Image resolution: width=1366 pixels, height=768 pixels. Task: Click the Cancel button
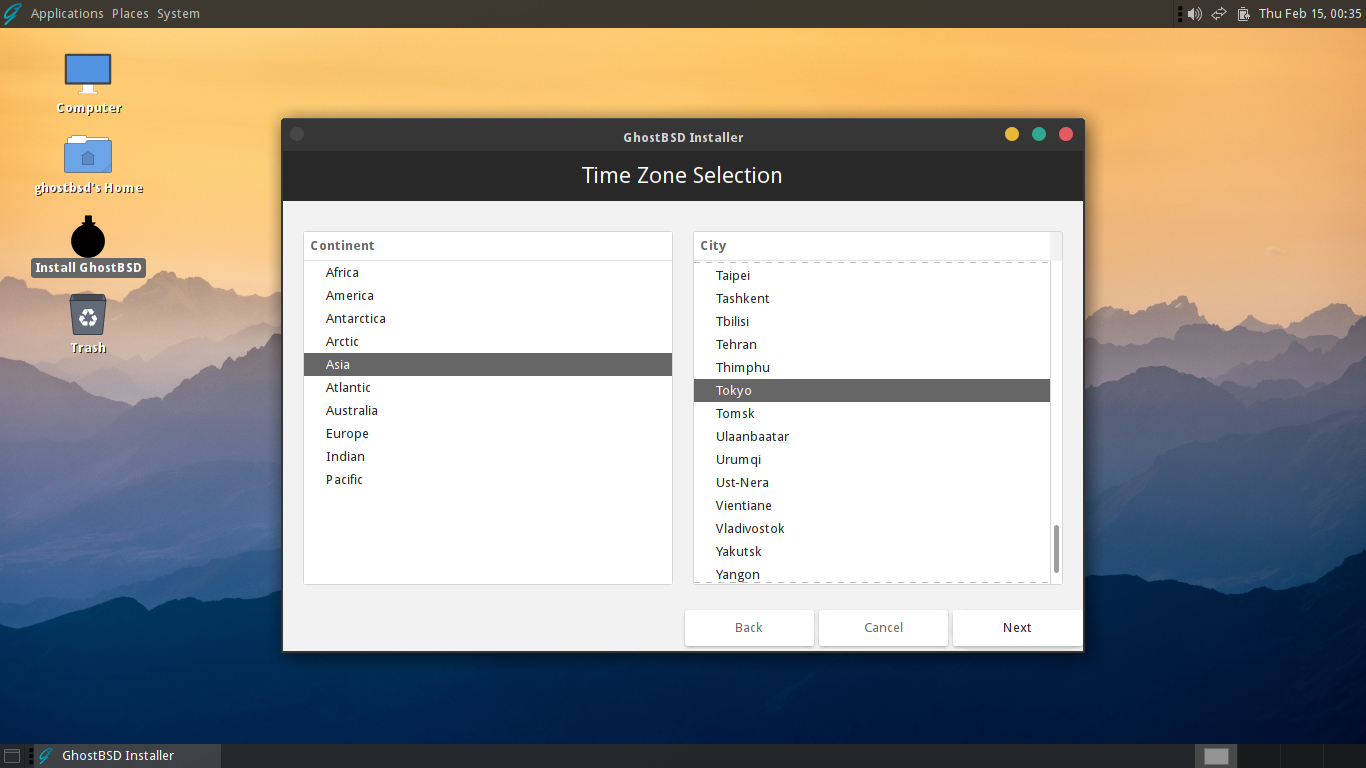pyautogui.click(x=883, y=628)
